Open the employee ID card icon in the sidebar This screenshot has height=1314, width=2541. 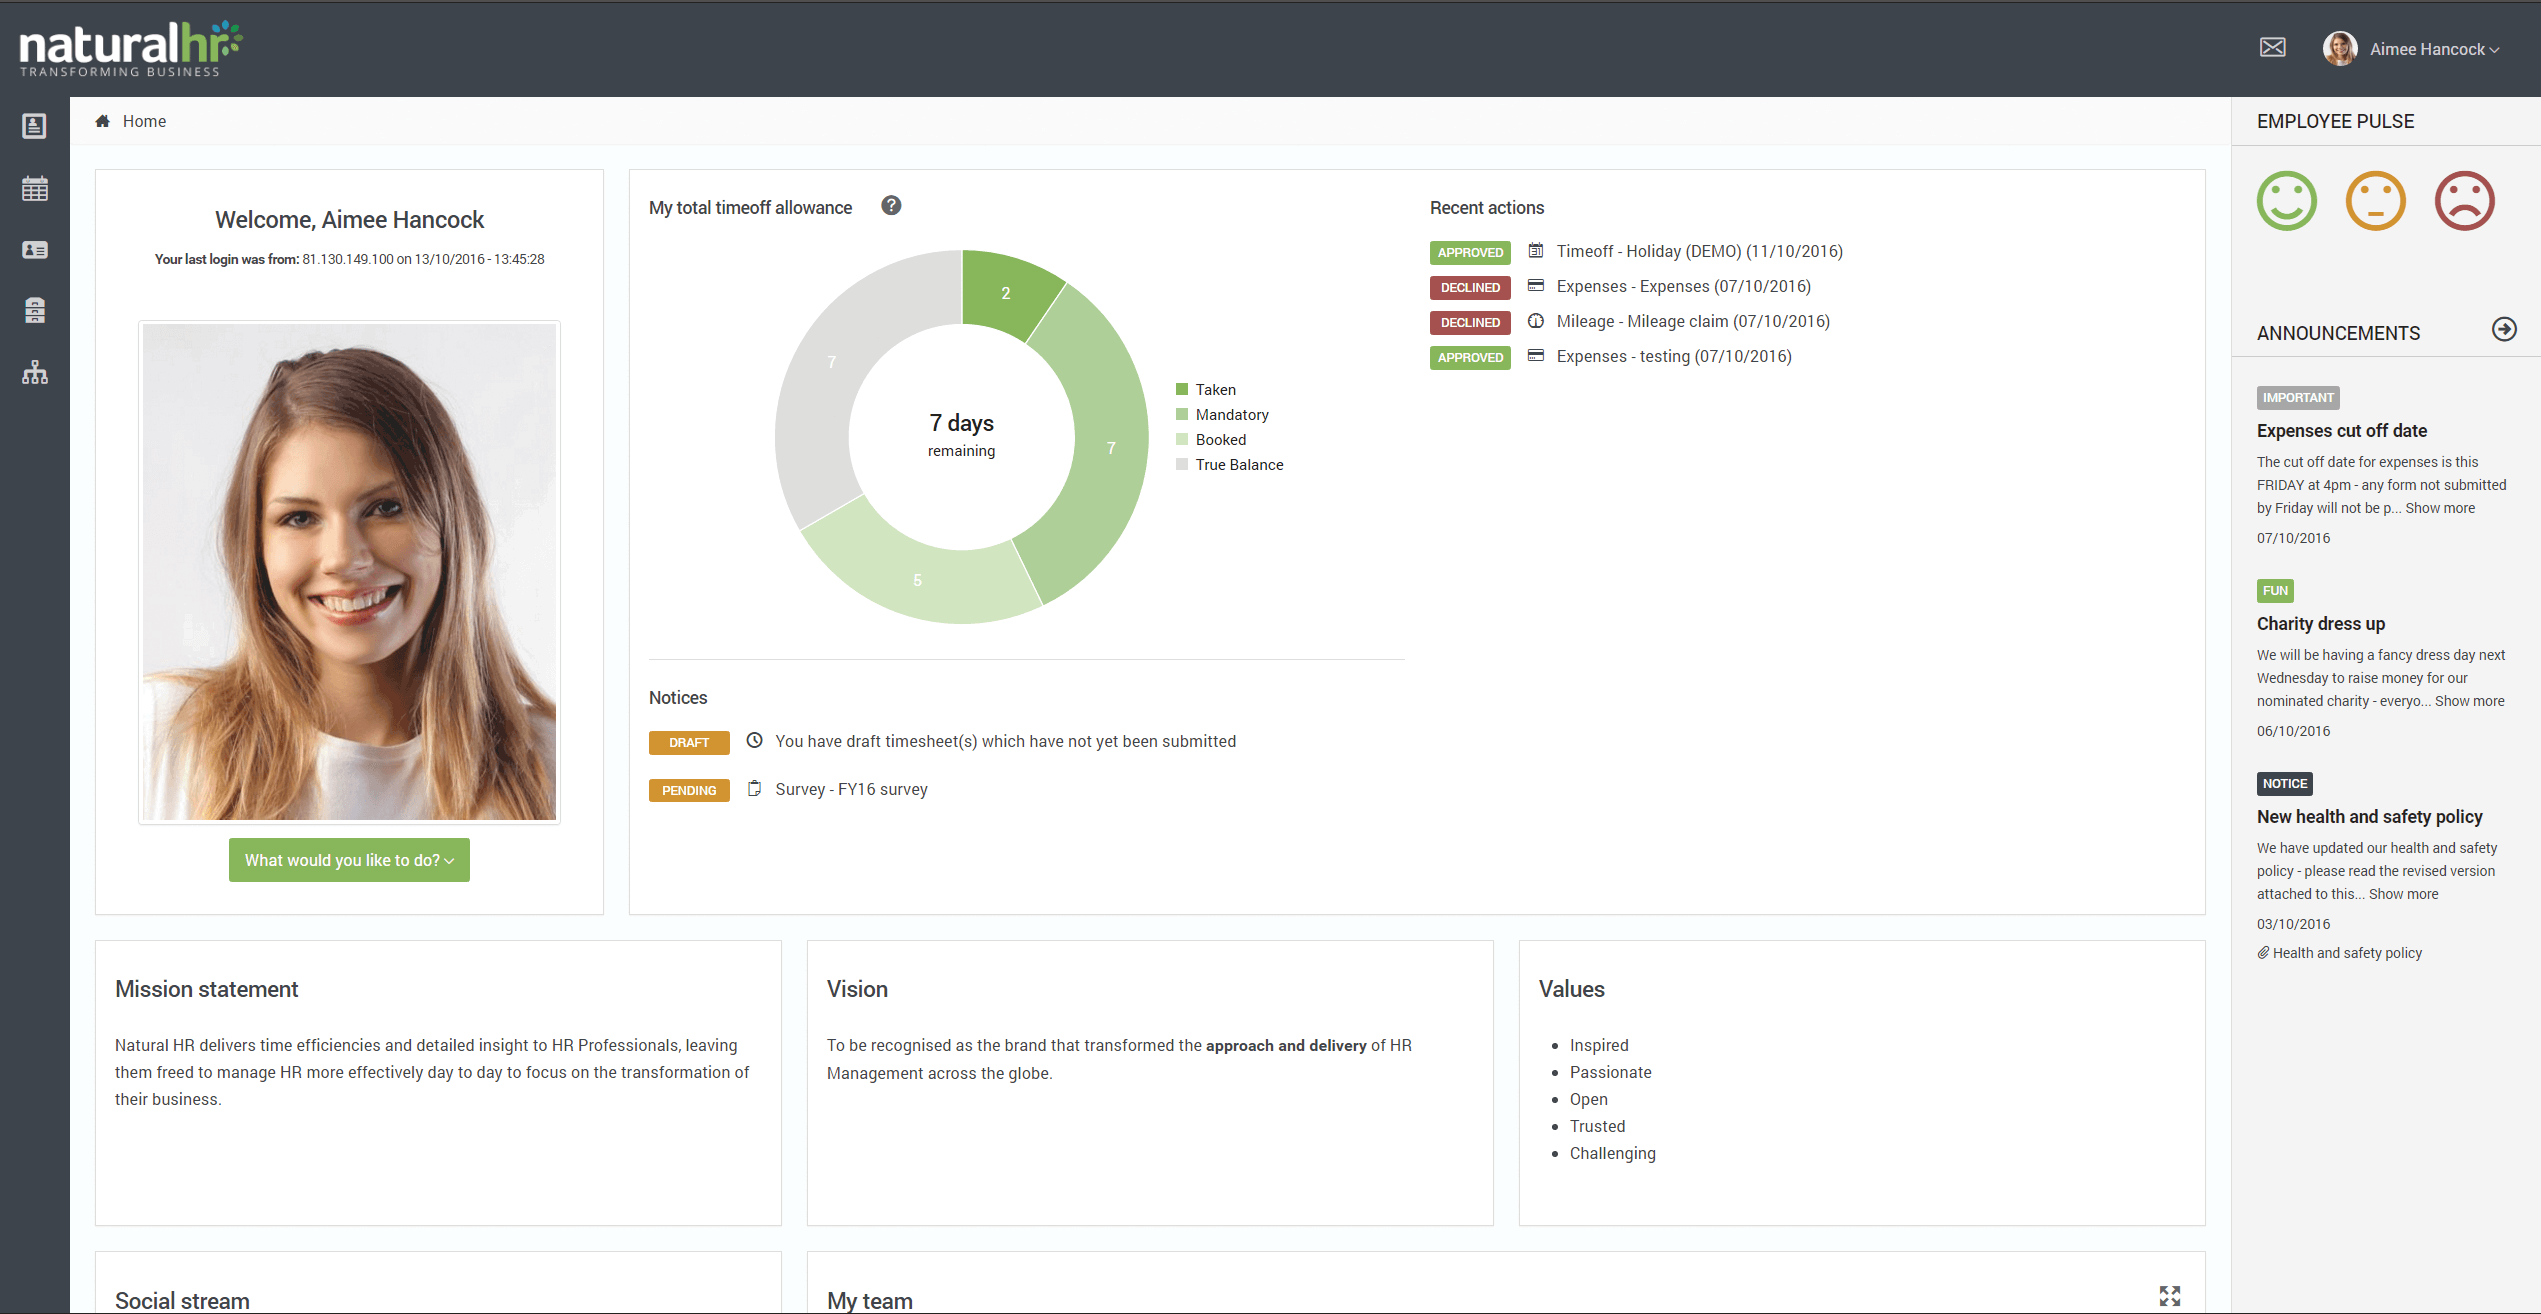35,249
